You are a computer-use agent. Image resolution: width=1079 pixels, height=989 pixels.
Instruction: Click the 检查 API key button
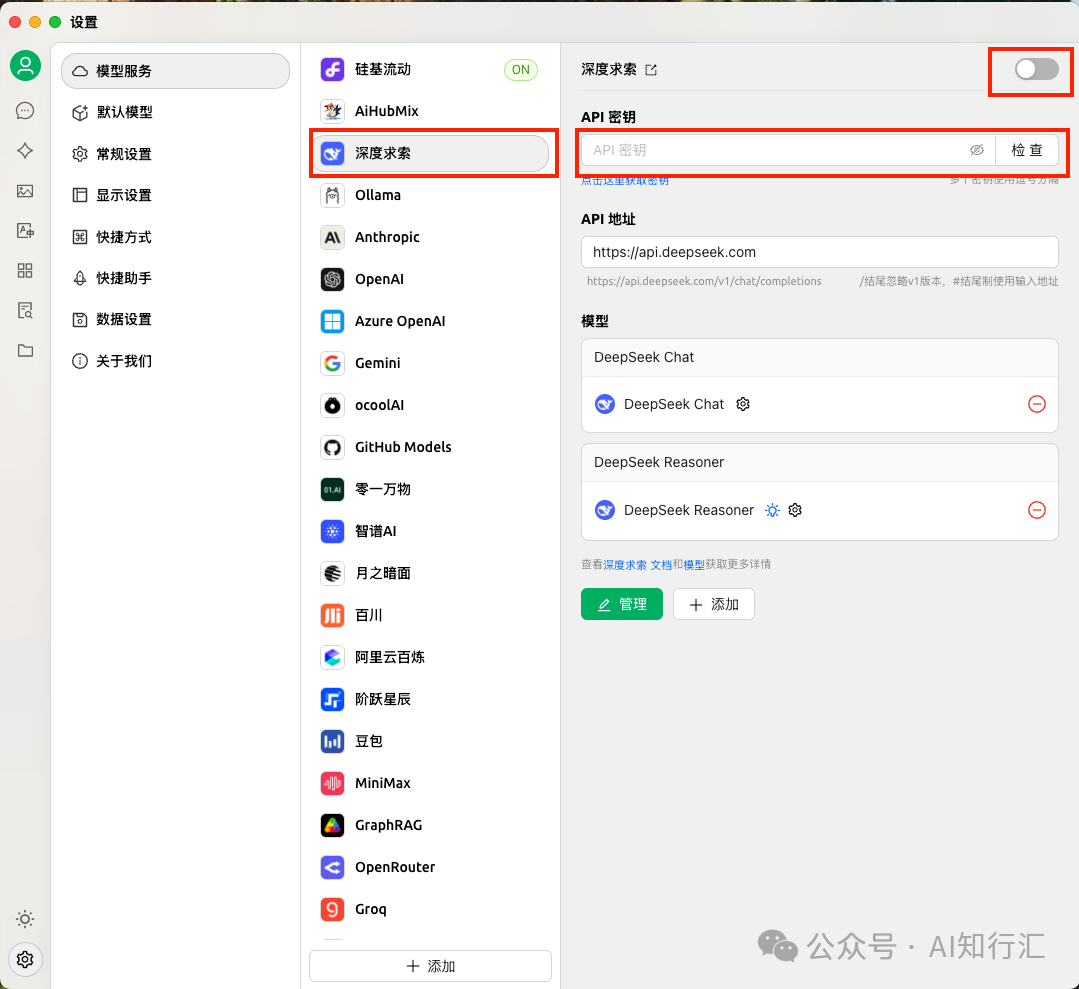click(1027, 150)
